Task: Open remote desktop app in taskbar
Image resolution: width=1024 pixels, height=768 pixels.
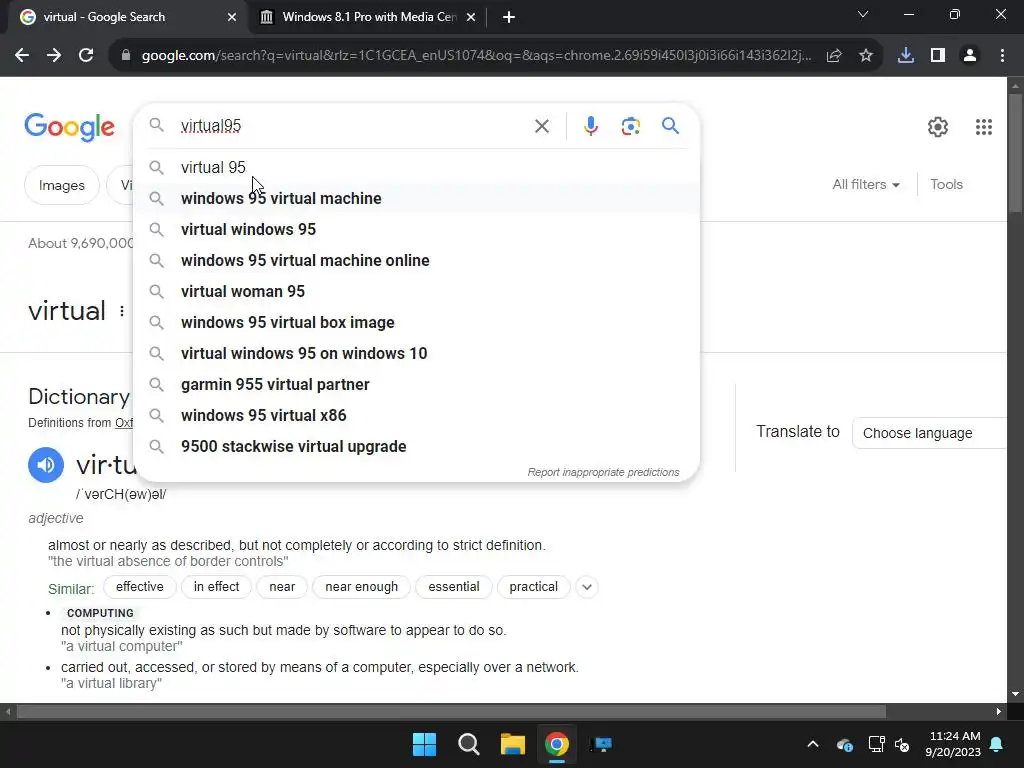Action: tap(601, 744)
